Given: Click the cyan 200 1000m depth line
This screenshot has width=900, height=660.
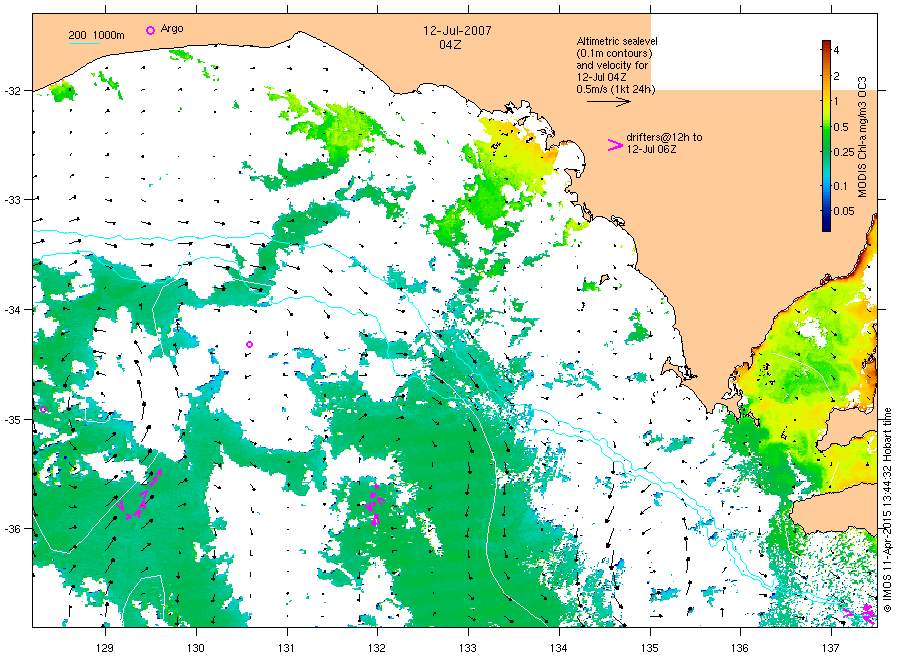Looking at the screenshot, I should pyautogui.click(x=84, y=43).
